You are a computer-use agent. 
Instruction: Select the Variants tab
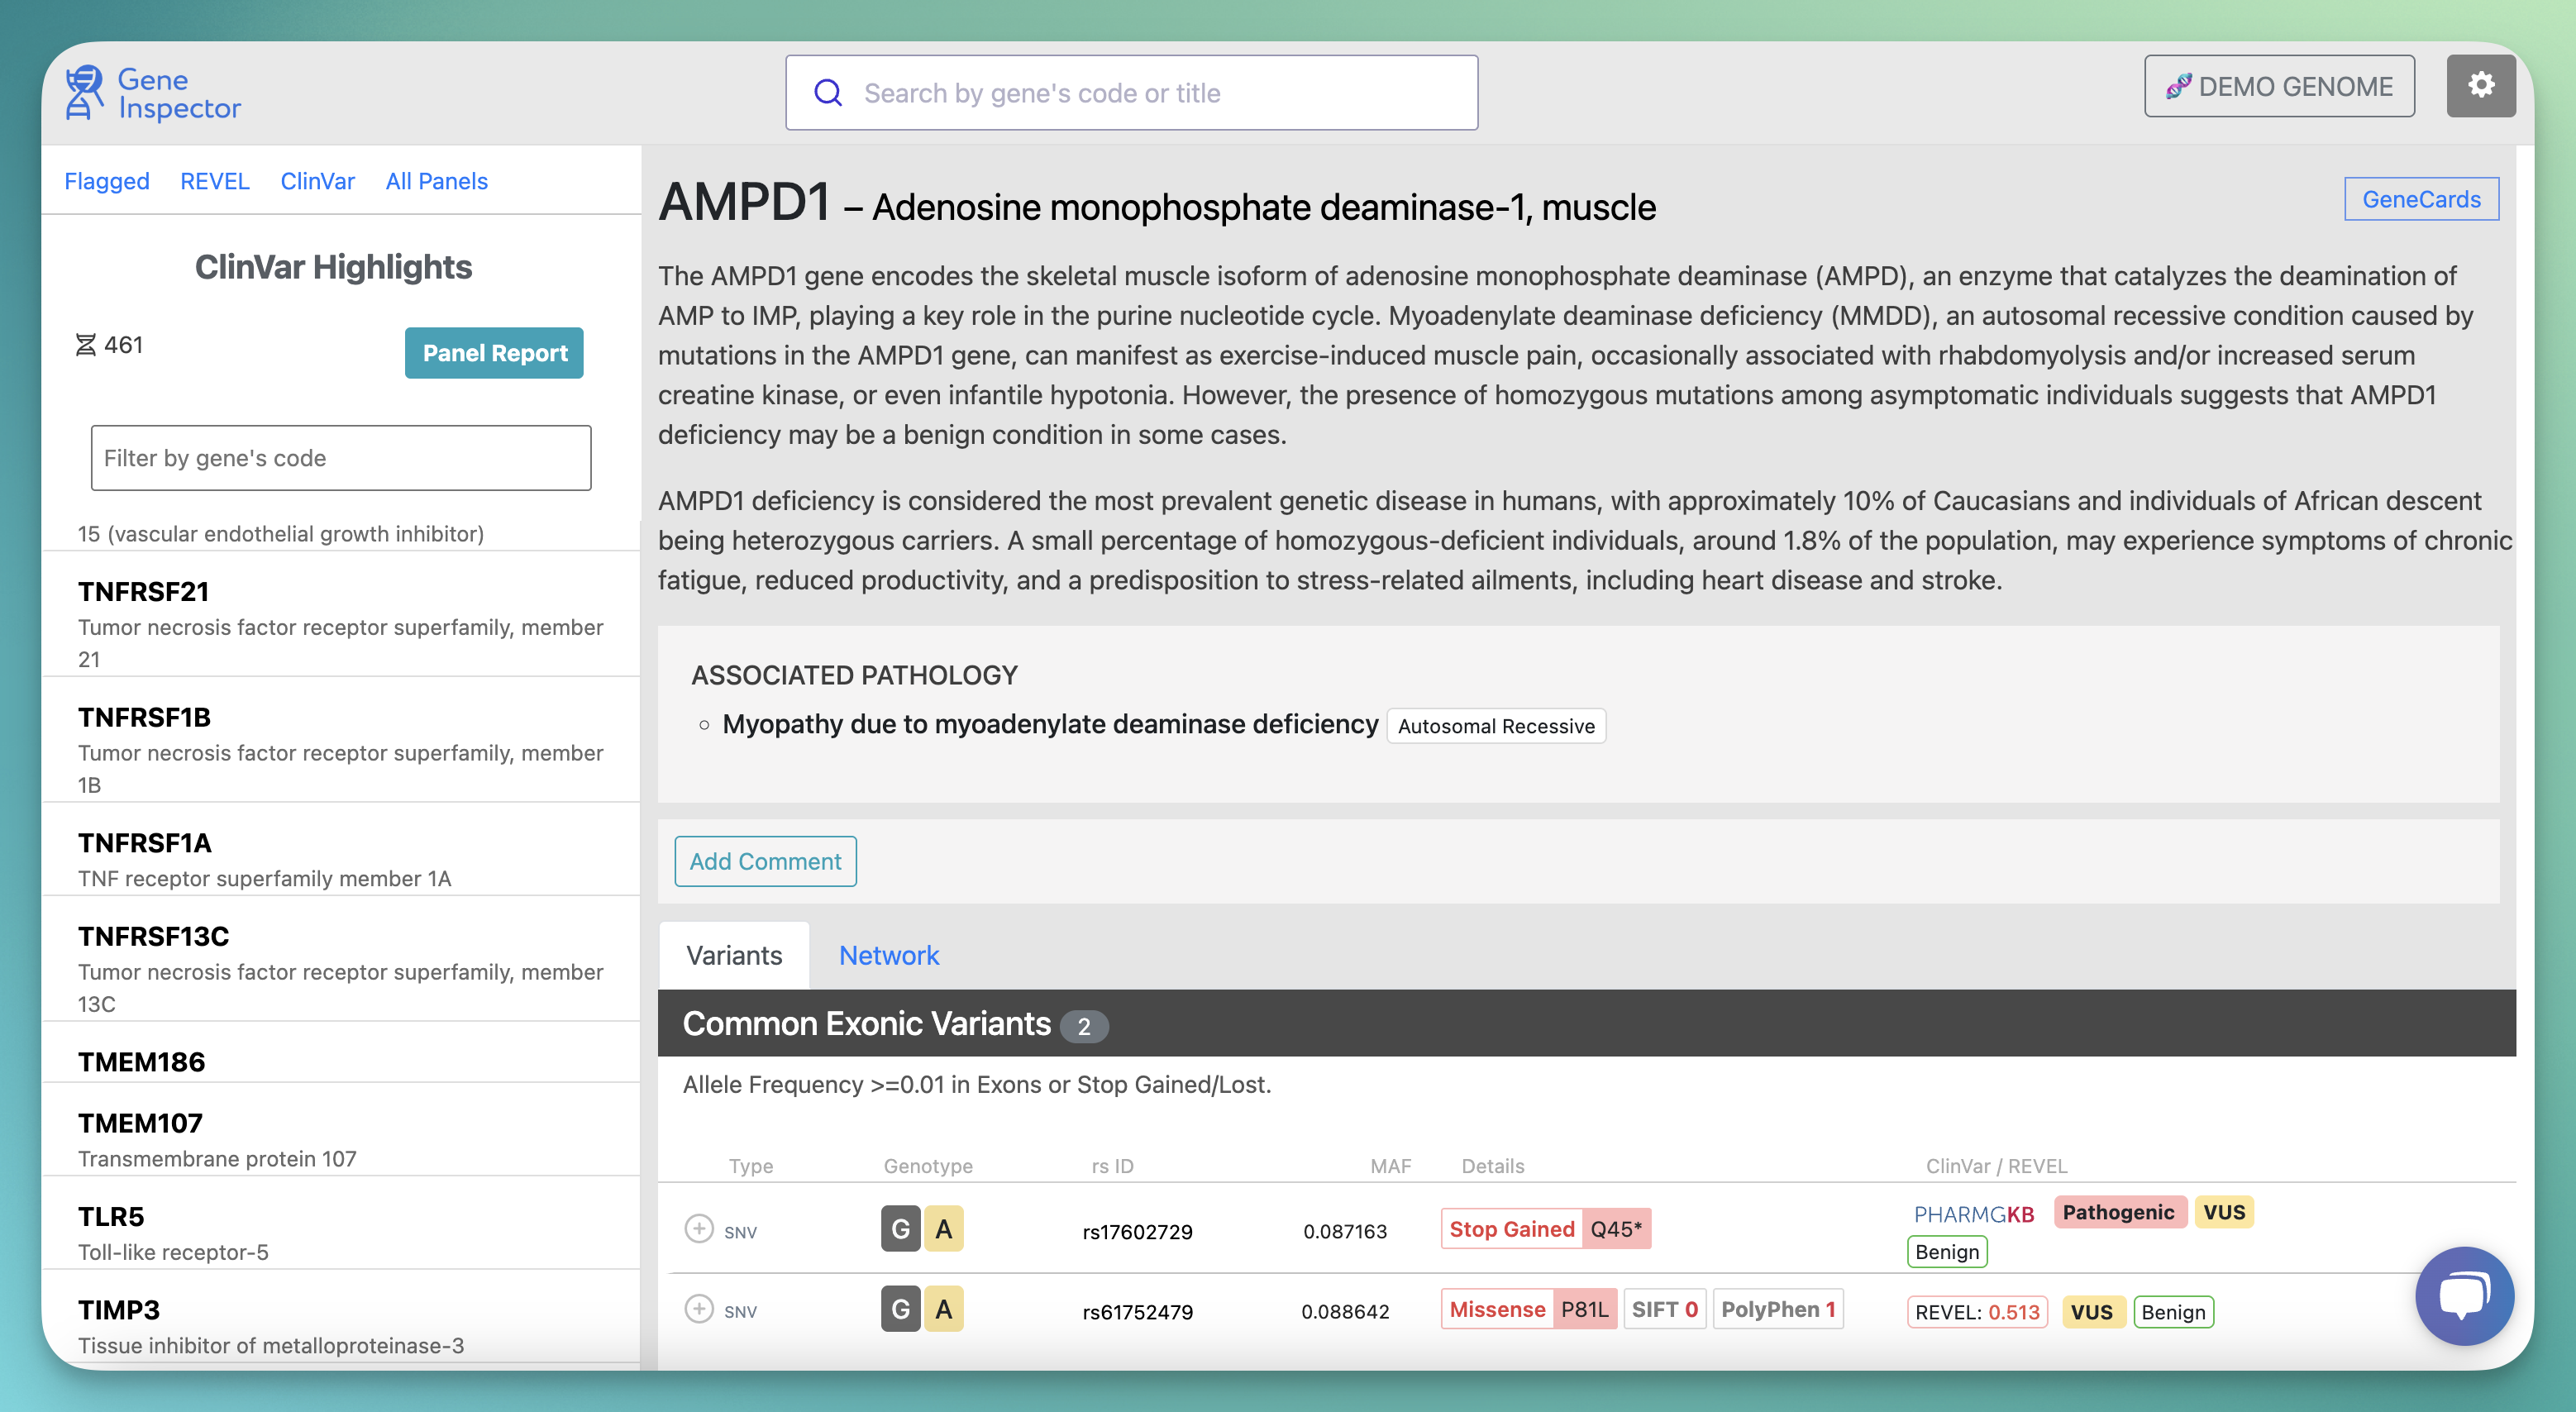pyautogui.click(x=734, y=955)
